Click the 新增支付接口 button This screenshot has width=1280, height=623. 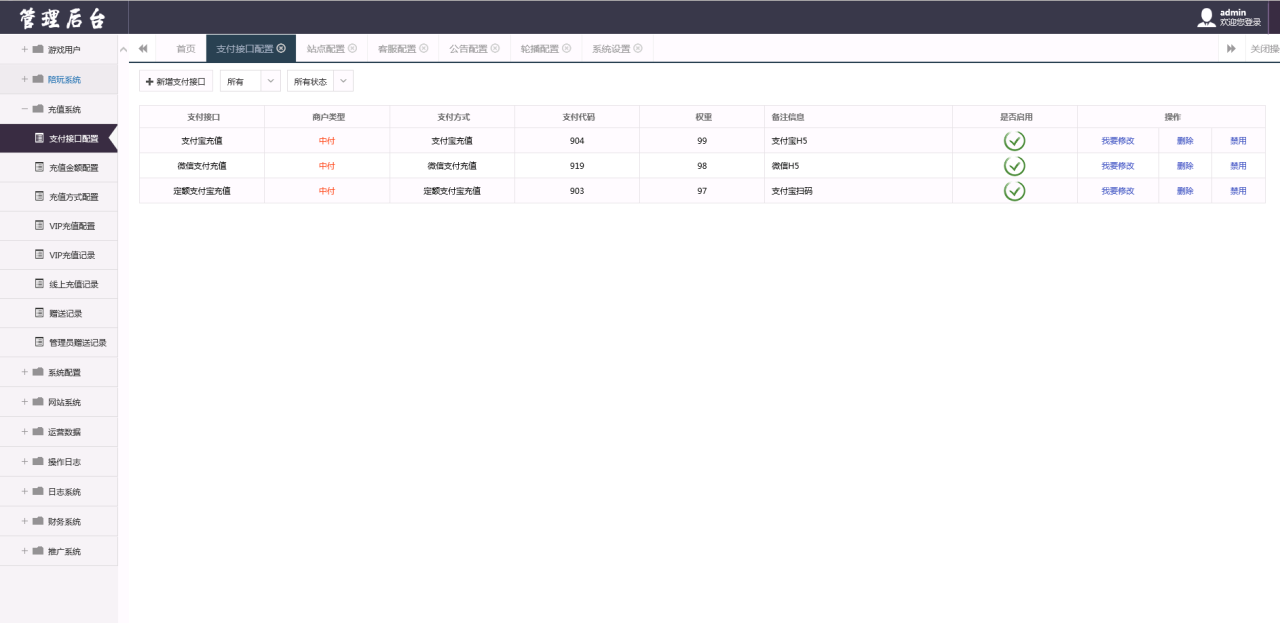point(175,81)
